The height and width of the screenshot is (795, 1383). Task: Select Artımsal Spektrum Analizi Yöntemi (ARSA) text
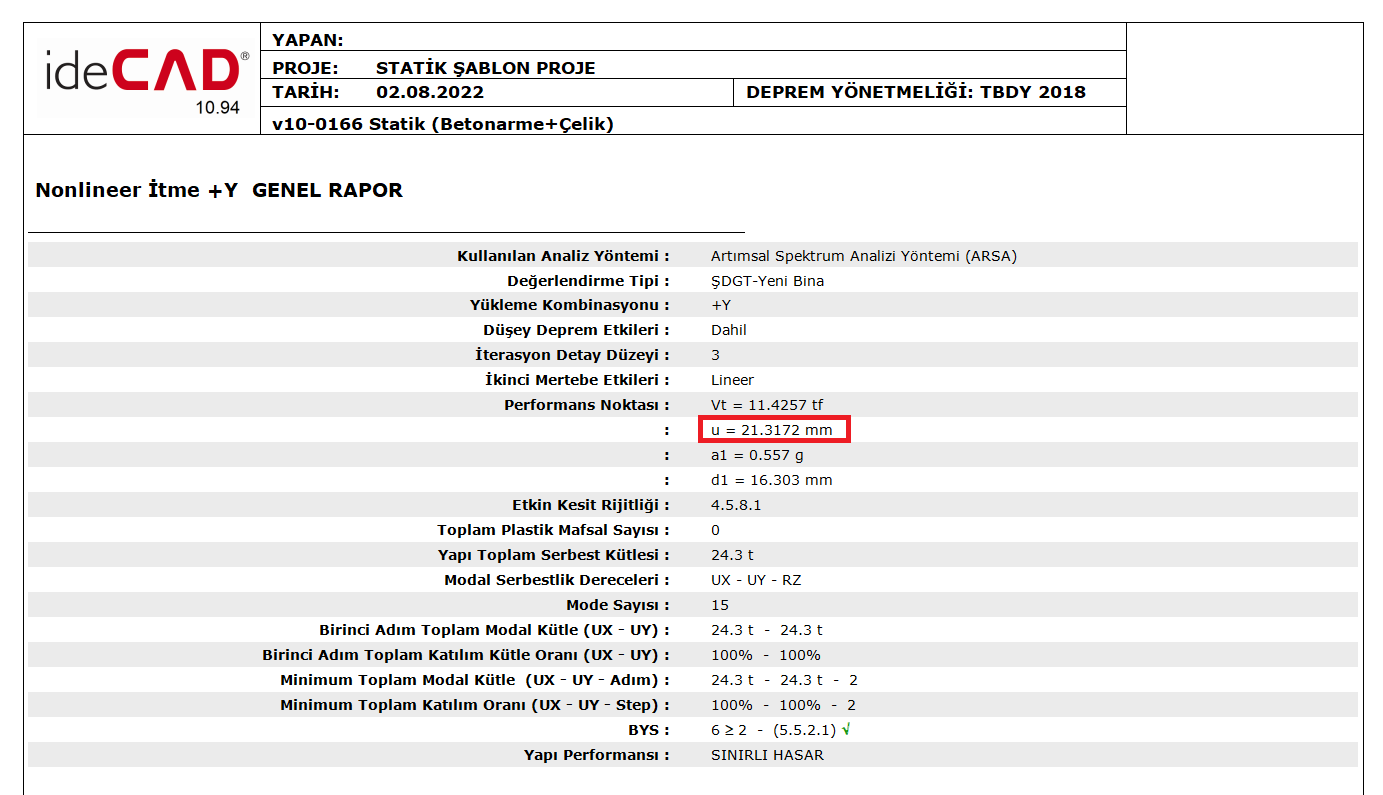click(x=863, y=256)
